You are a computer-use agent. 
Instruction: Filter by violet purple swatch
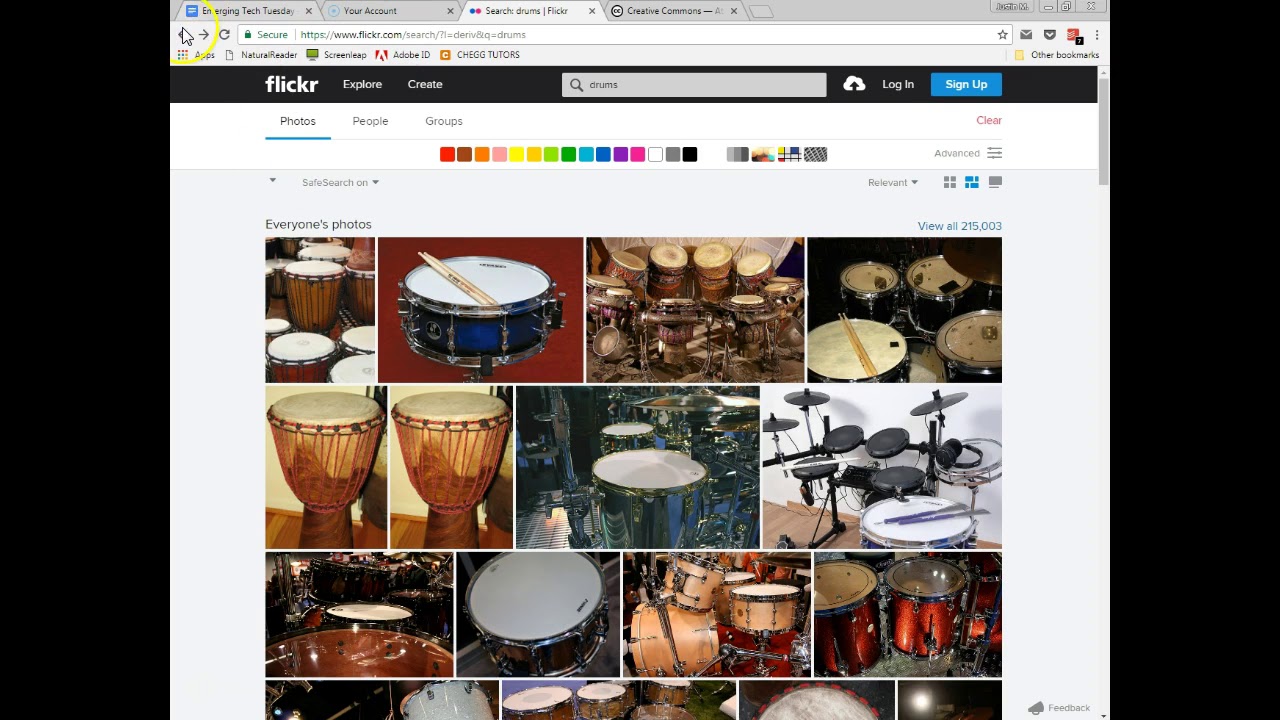620,154
